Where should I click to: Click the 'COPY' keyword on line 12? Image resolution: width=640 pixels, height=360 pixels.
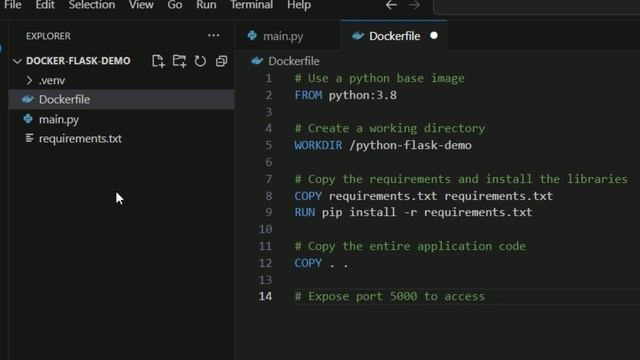click(308, 263)
